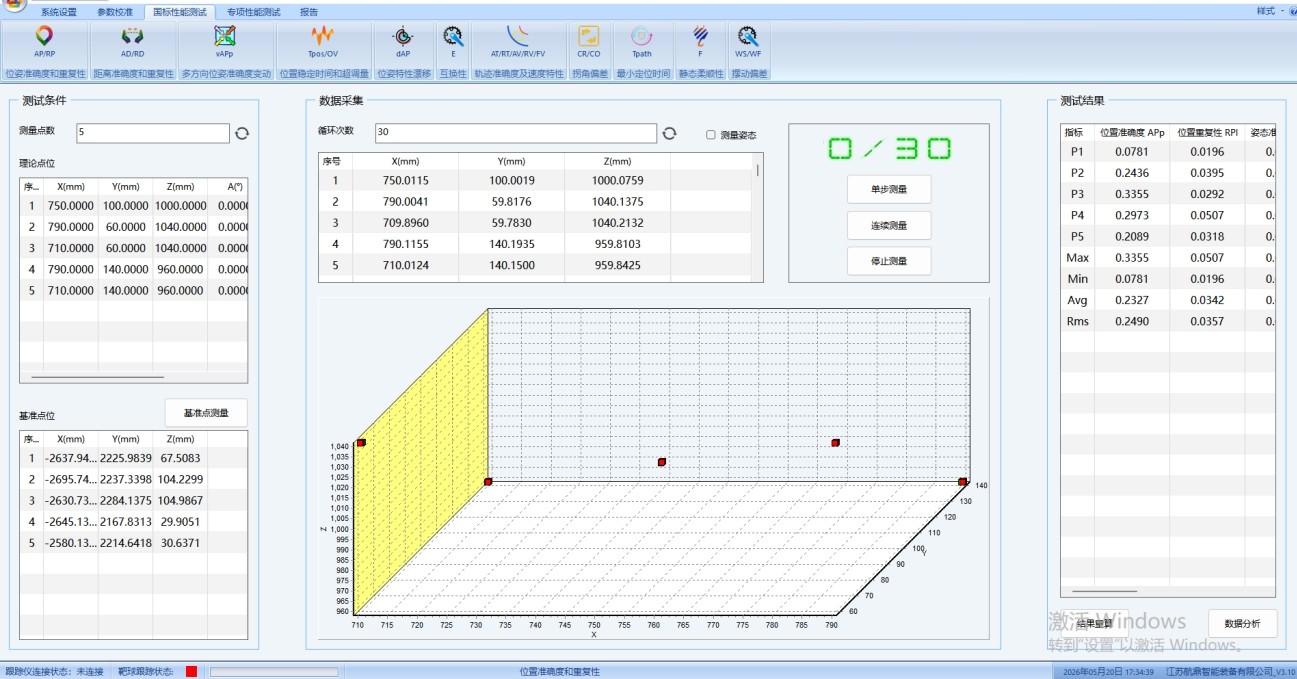Refresh the 循环次数 cycle count
The width and height of the screenshot is (1297, 679).
(x=670, y=133)
